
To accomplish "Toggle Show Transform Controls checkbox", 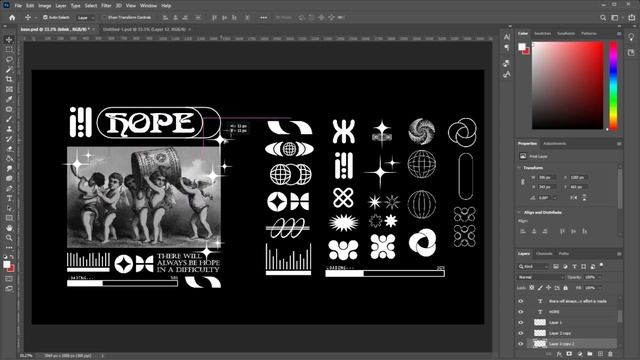I will point(104,18).
